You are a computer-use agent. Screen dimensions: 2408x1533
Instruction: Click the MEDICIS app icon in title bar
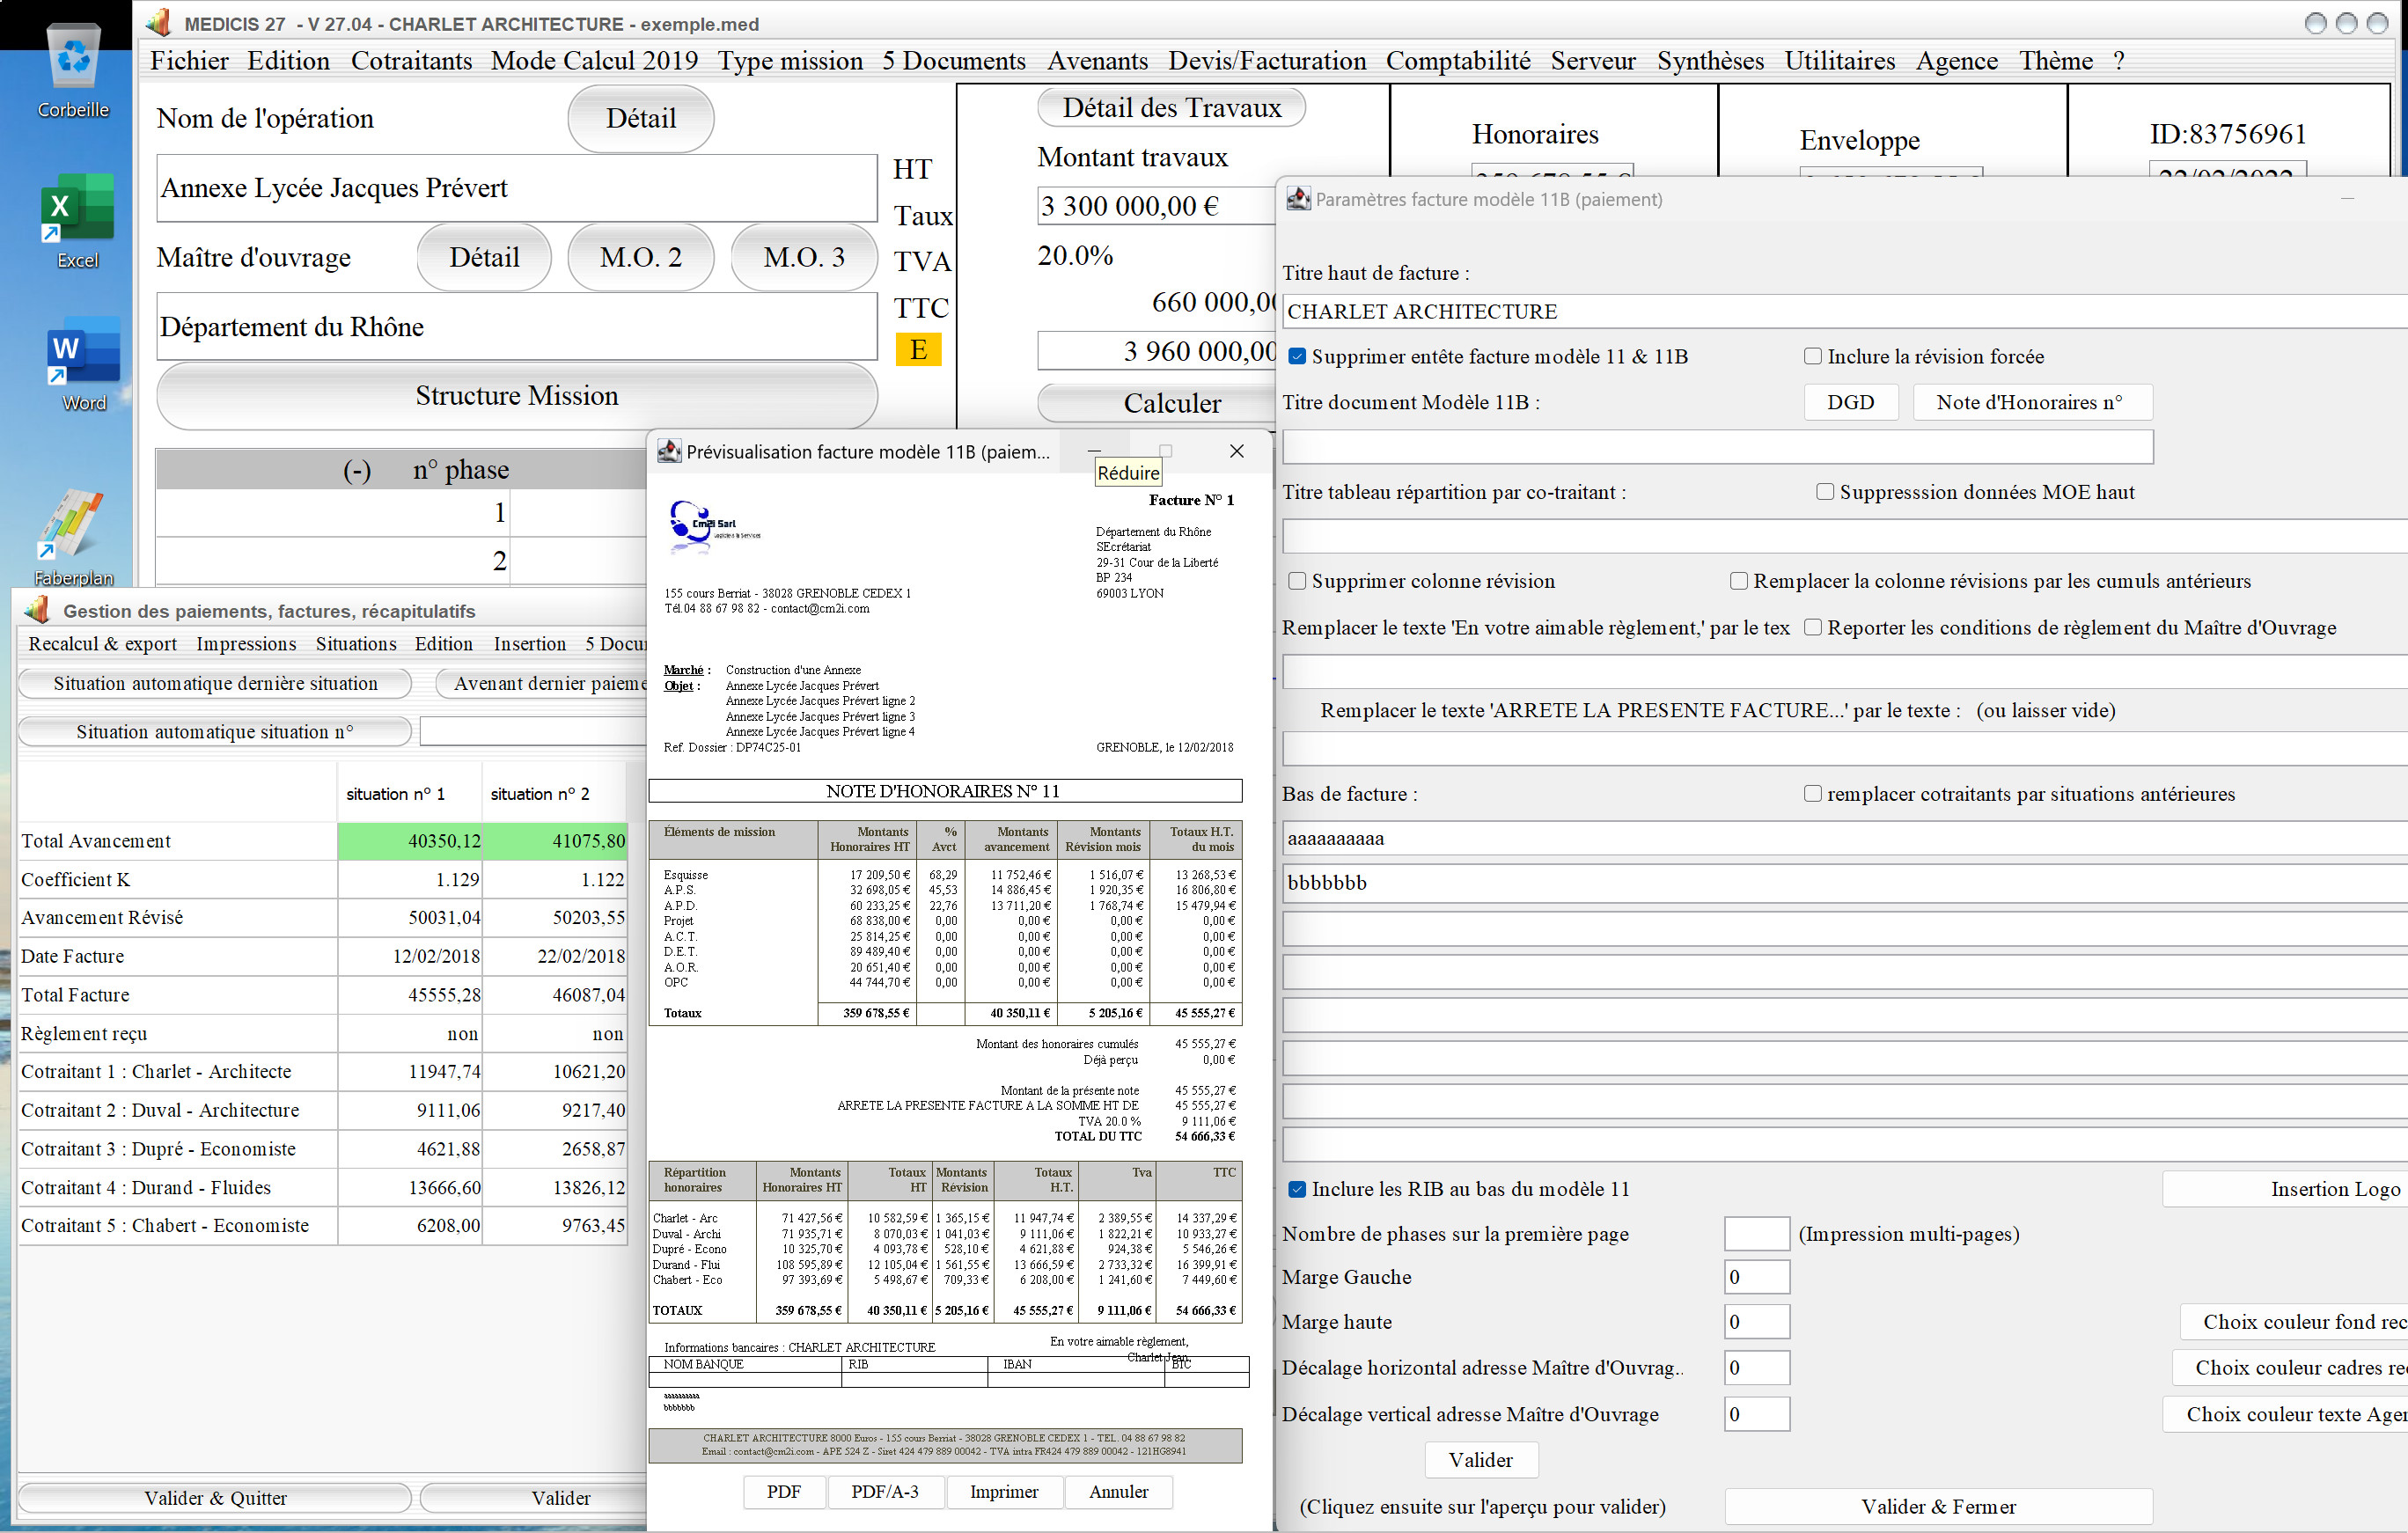[x=158, y=22]
